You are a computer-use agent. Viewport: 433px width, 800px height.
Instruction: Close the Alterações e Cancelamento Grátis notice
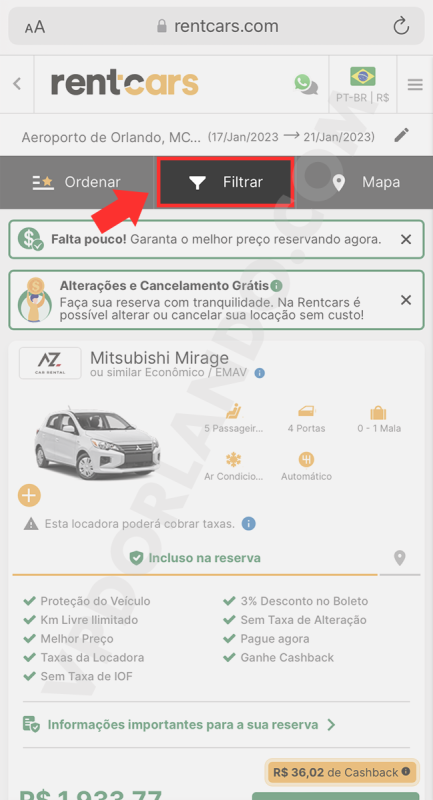pyautogui.click(x=405, y=300)
